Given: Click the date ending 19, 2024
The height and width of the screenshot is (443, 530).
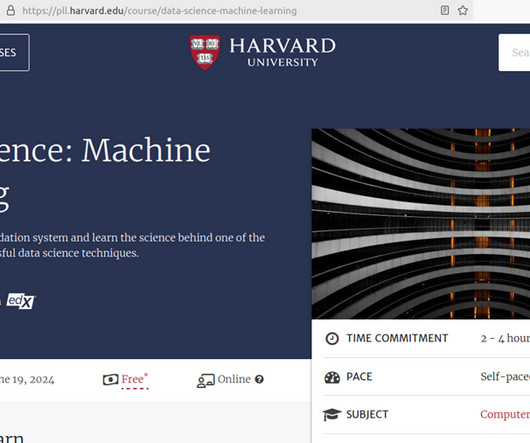Looking at the screenshot, I should (x=27, y=380).
